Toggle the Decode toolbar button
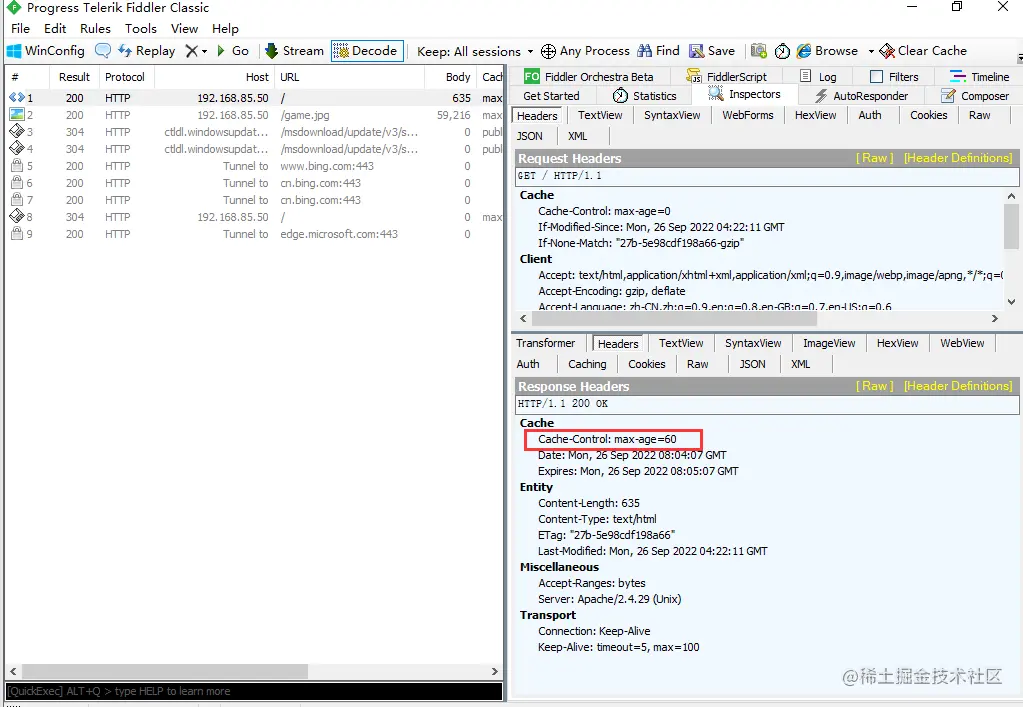1023x707 pixels. point(367,51)
